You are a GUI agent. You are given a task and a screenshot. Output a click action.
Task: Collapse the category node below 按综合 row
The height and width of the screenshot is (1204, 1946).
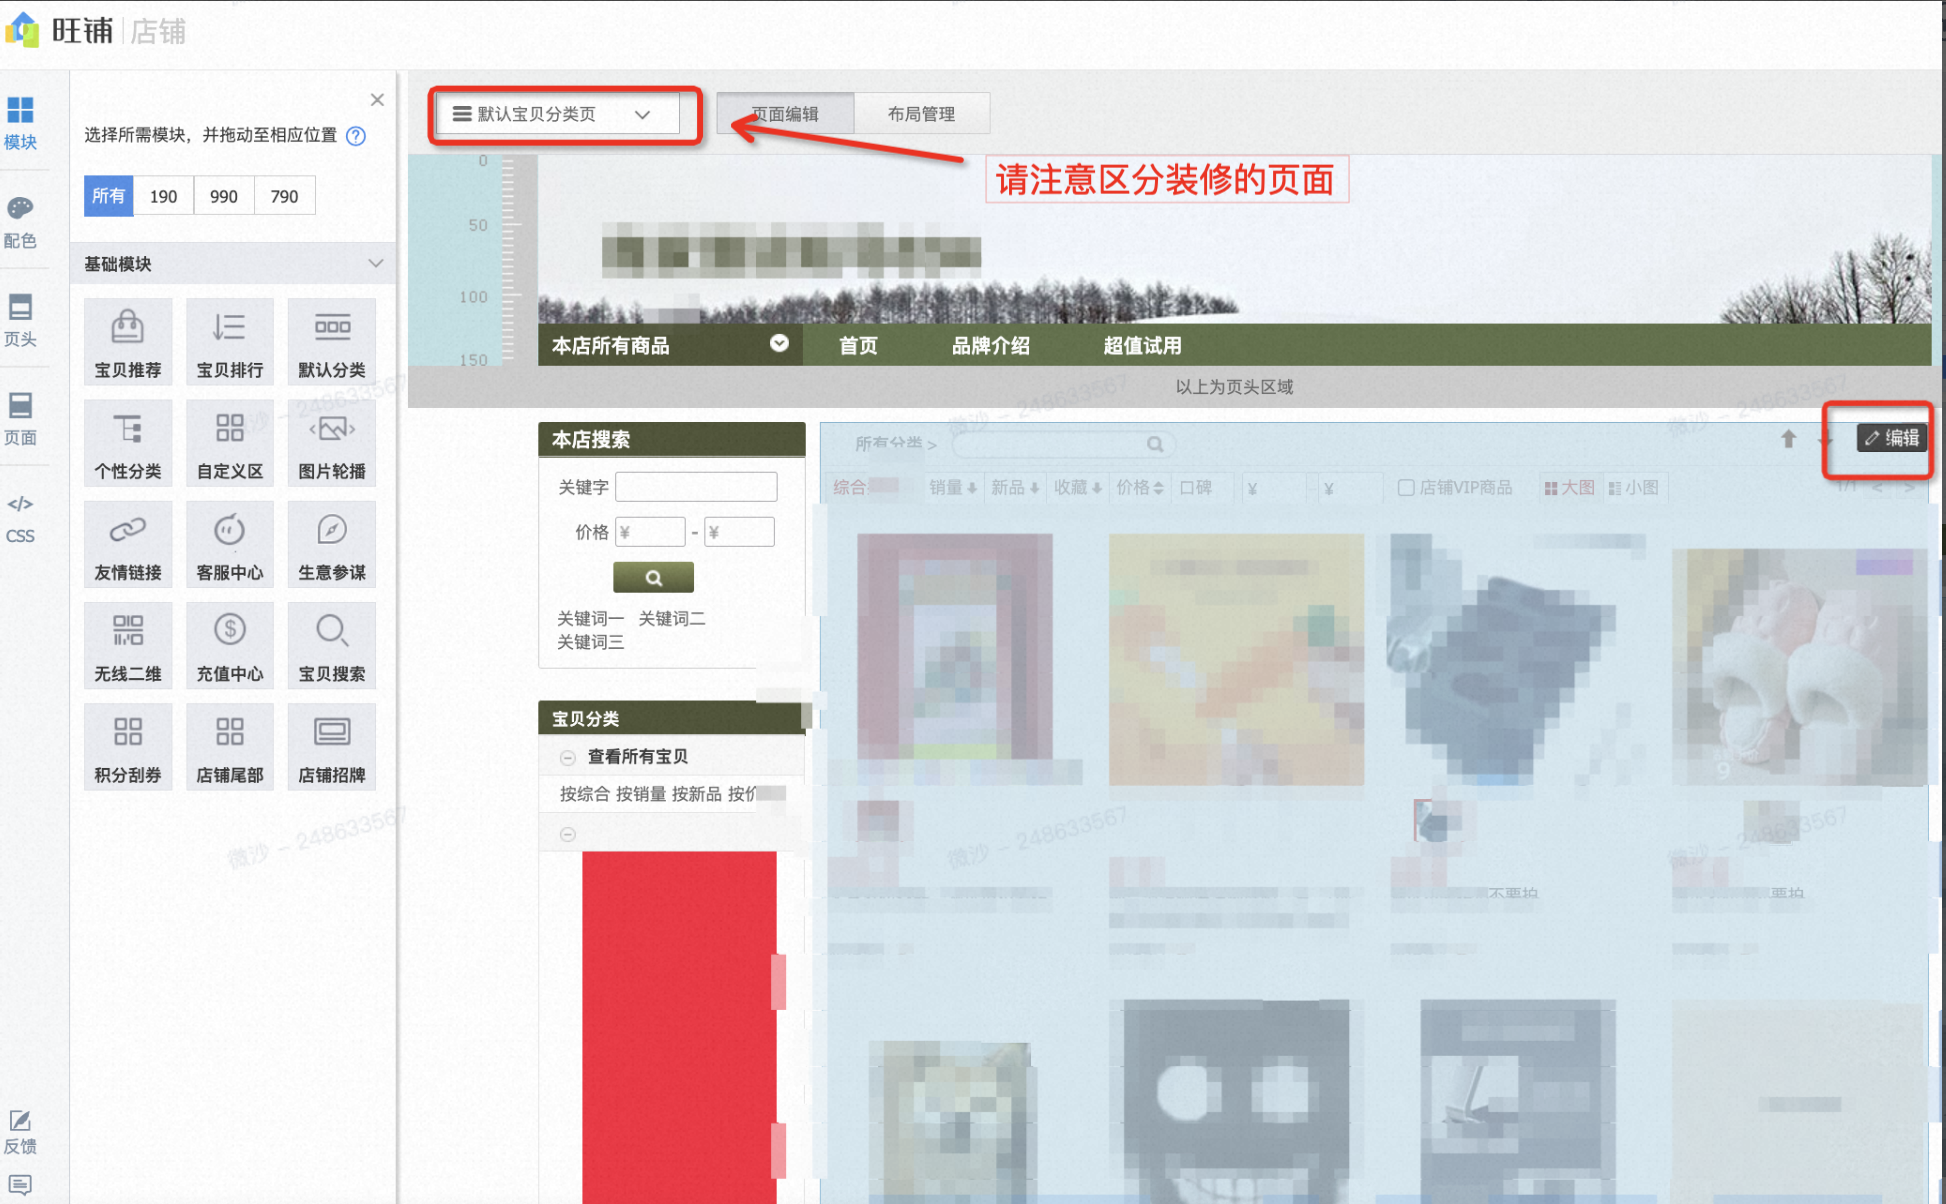coord(568,834)
